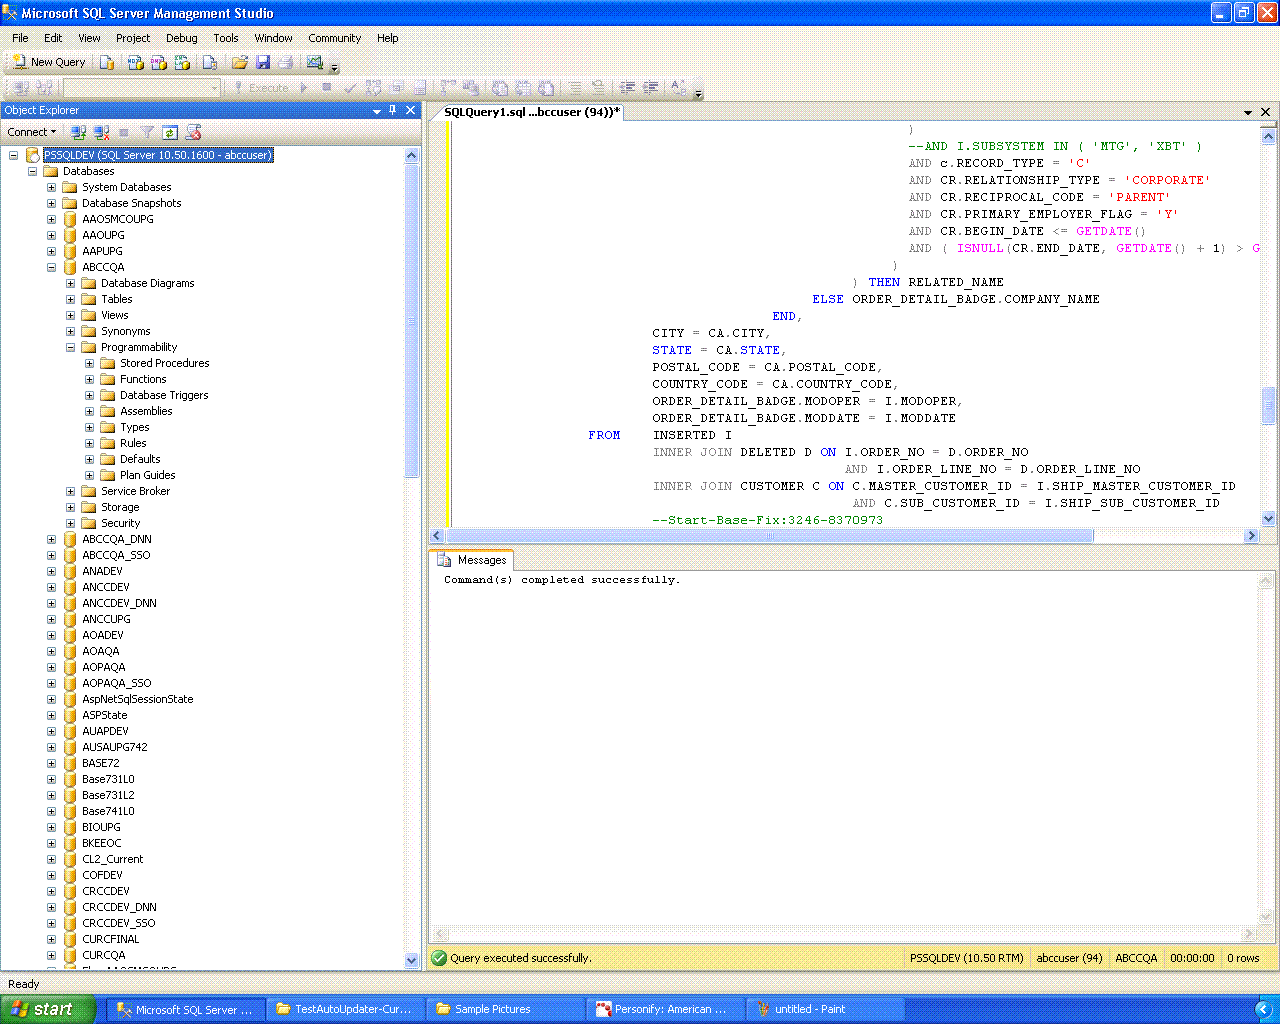The height and width of the screenshot is (1024, 1280).
Task: Expand the Tables folder node
Action: coord(70,299)
